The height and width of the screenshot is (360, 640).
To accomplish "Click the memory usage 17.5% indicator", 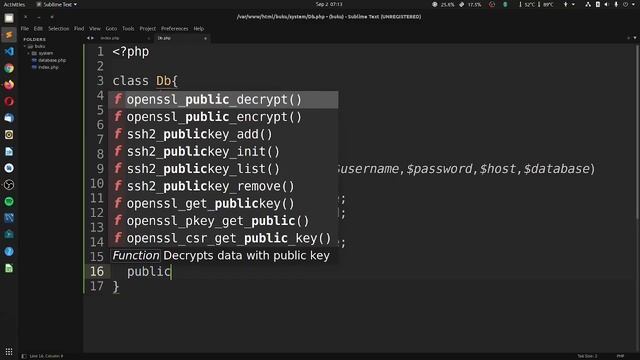I will click(x=470, y=4).
